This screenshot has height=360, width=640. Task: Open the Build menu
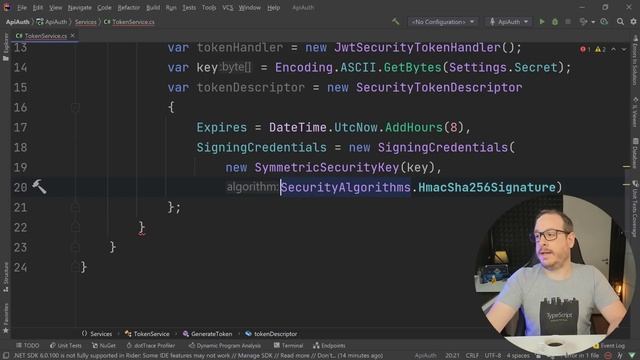click(x=153, y=7)
